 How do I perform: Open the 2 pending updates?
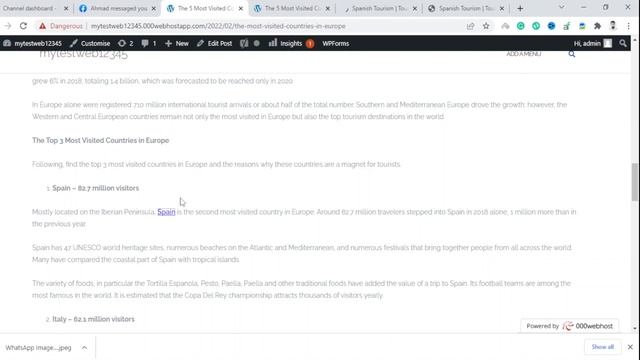[126, 43]
